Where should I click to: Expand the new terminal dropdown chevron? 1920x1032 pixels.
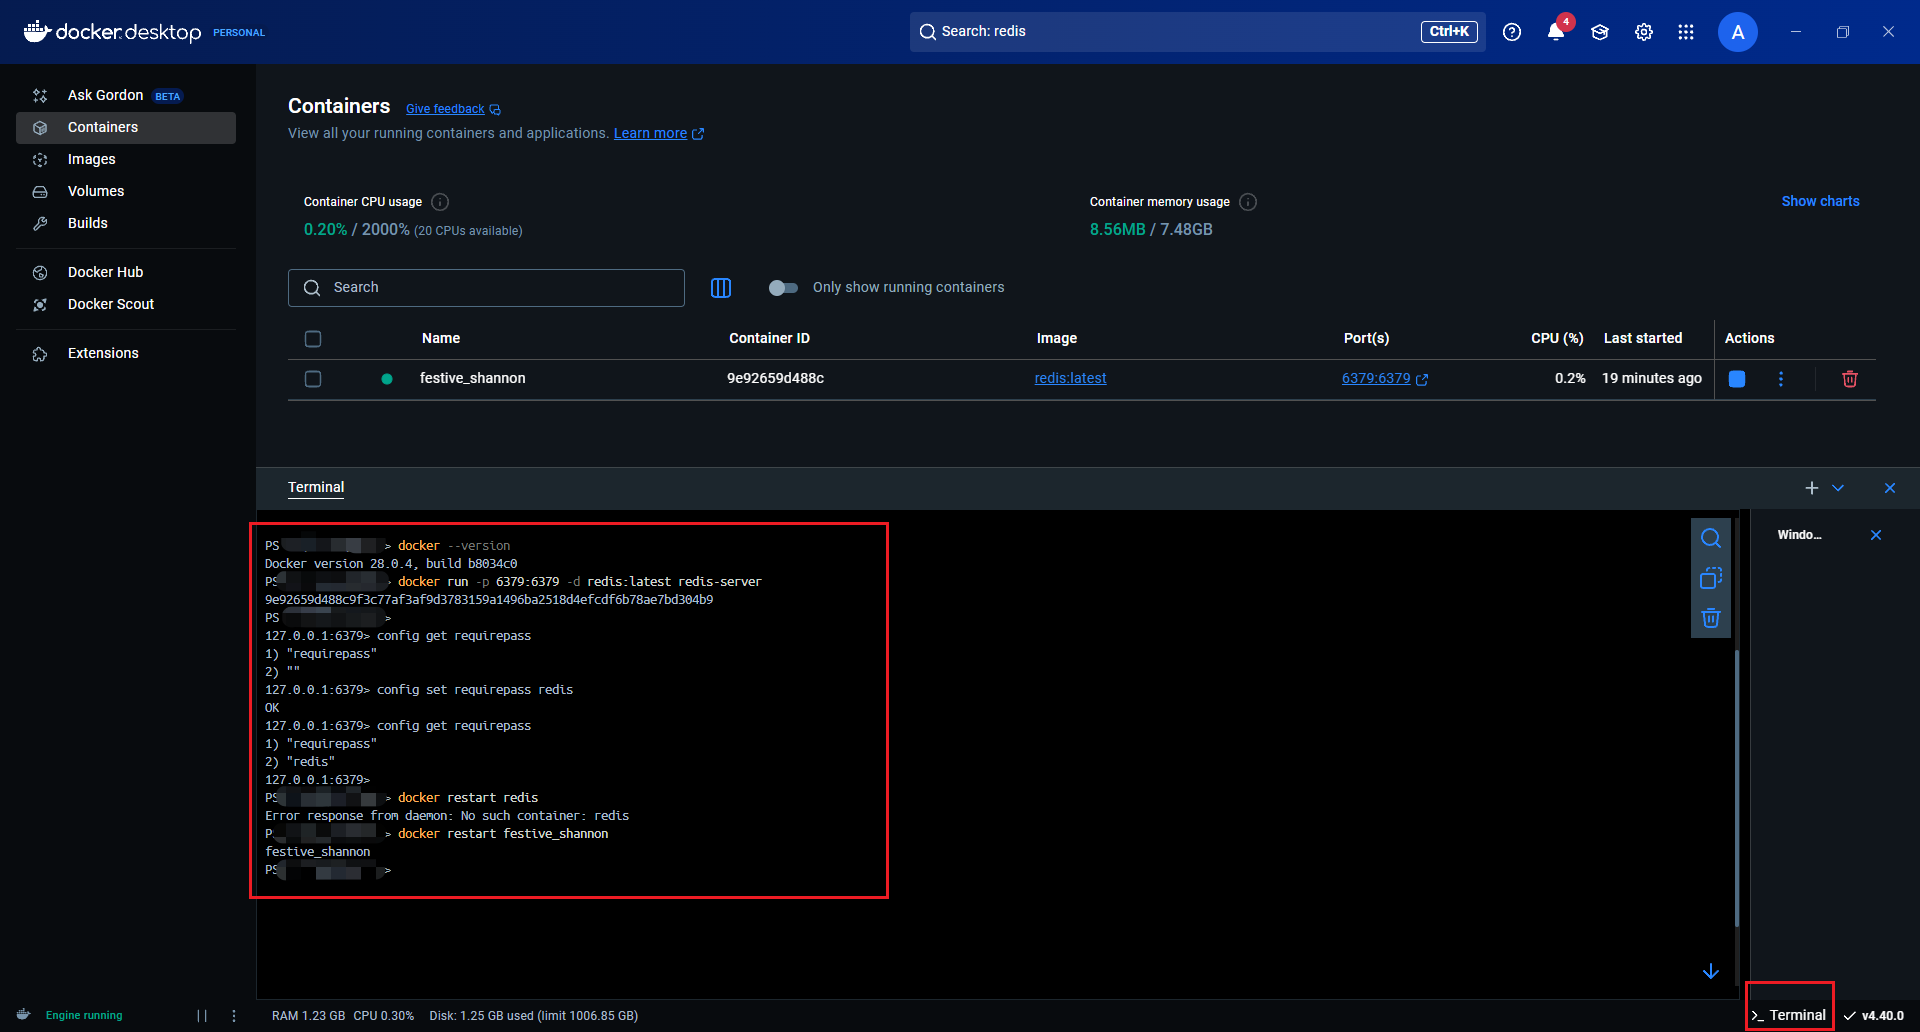coord(1838,488)
